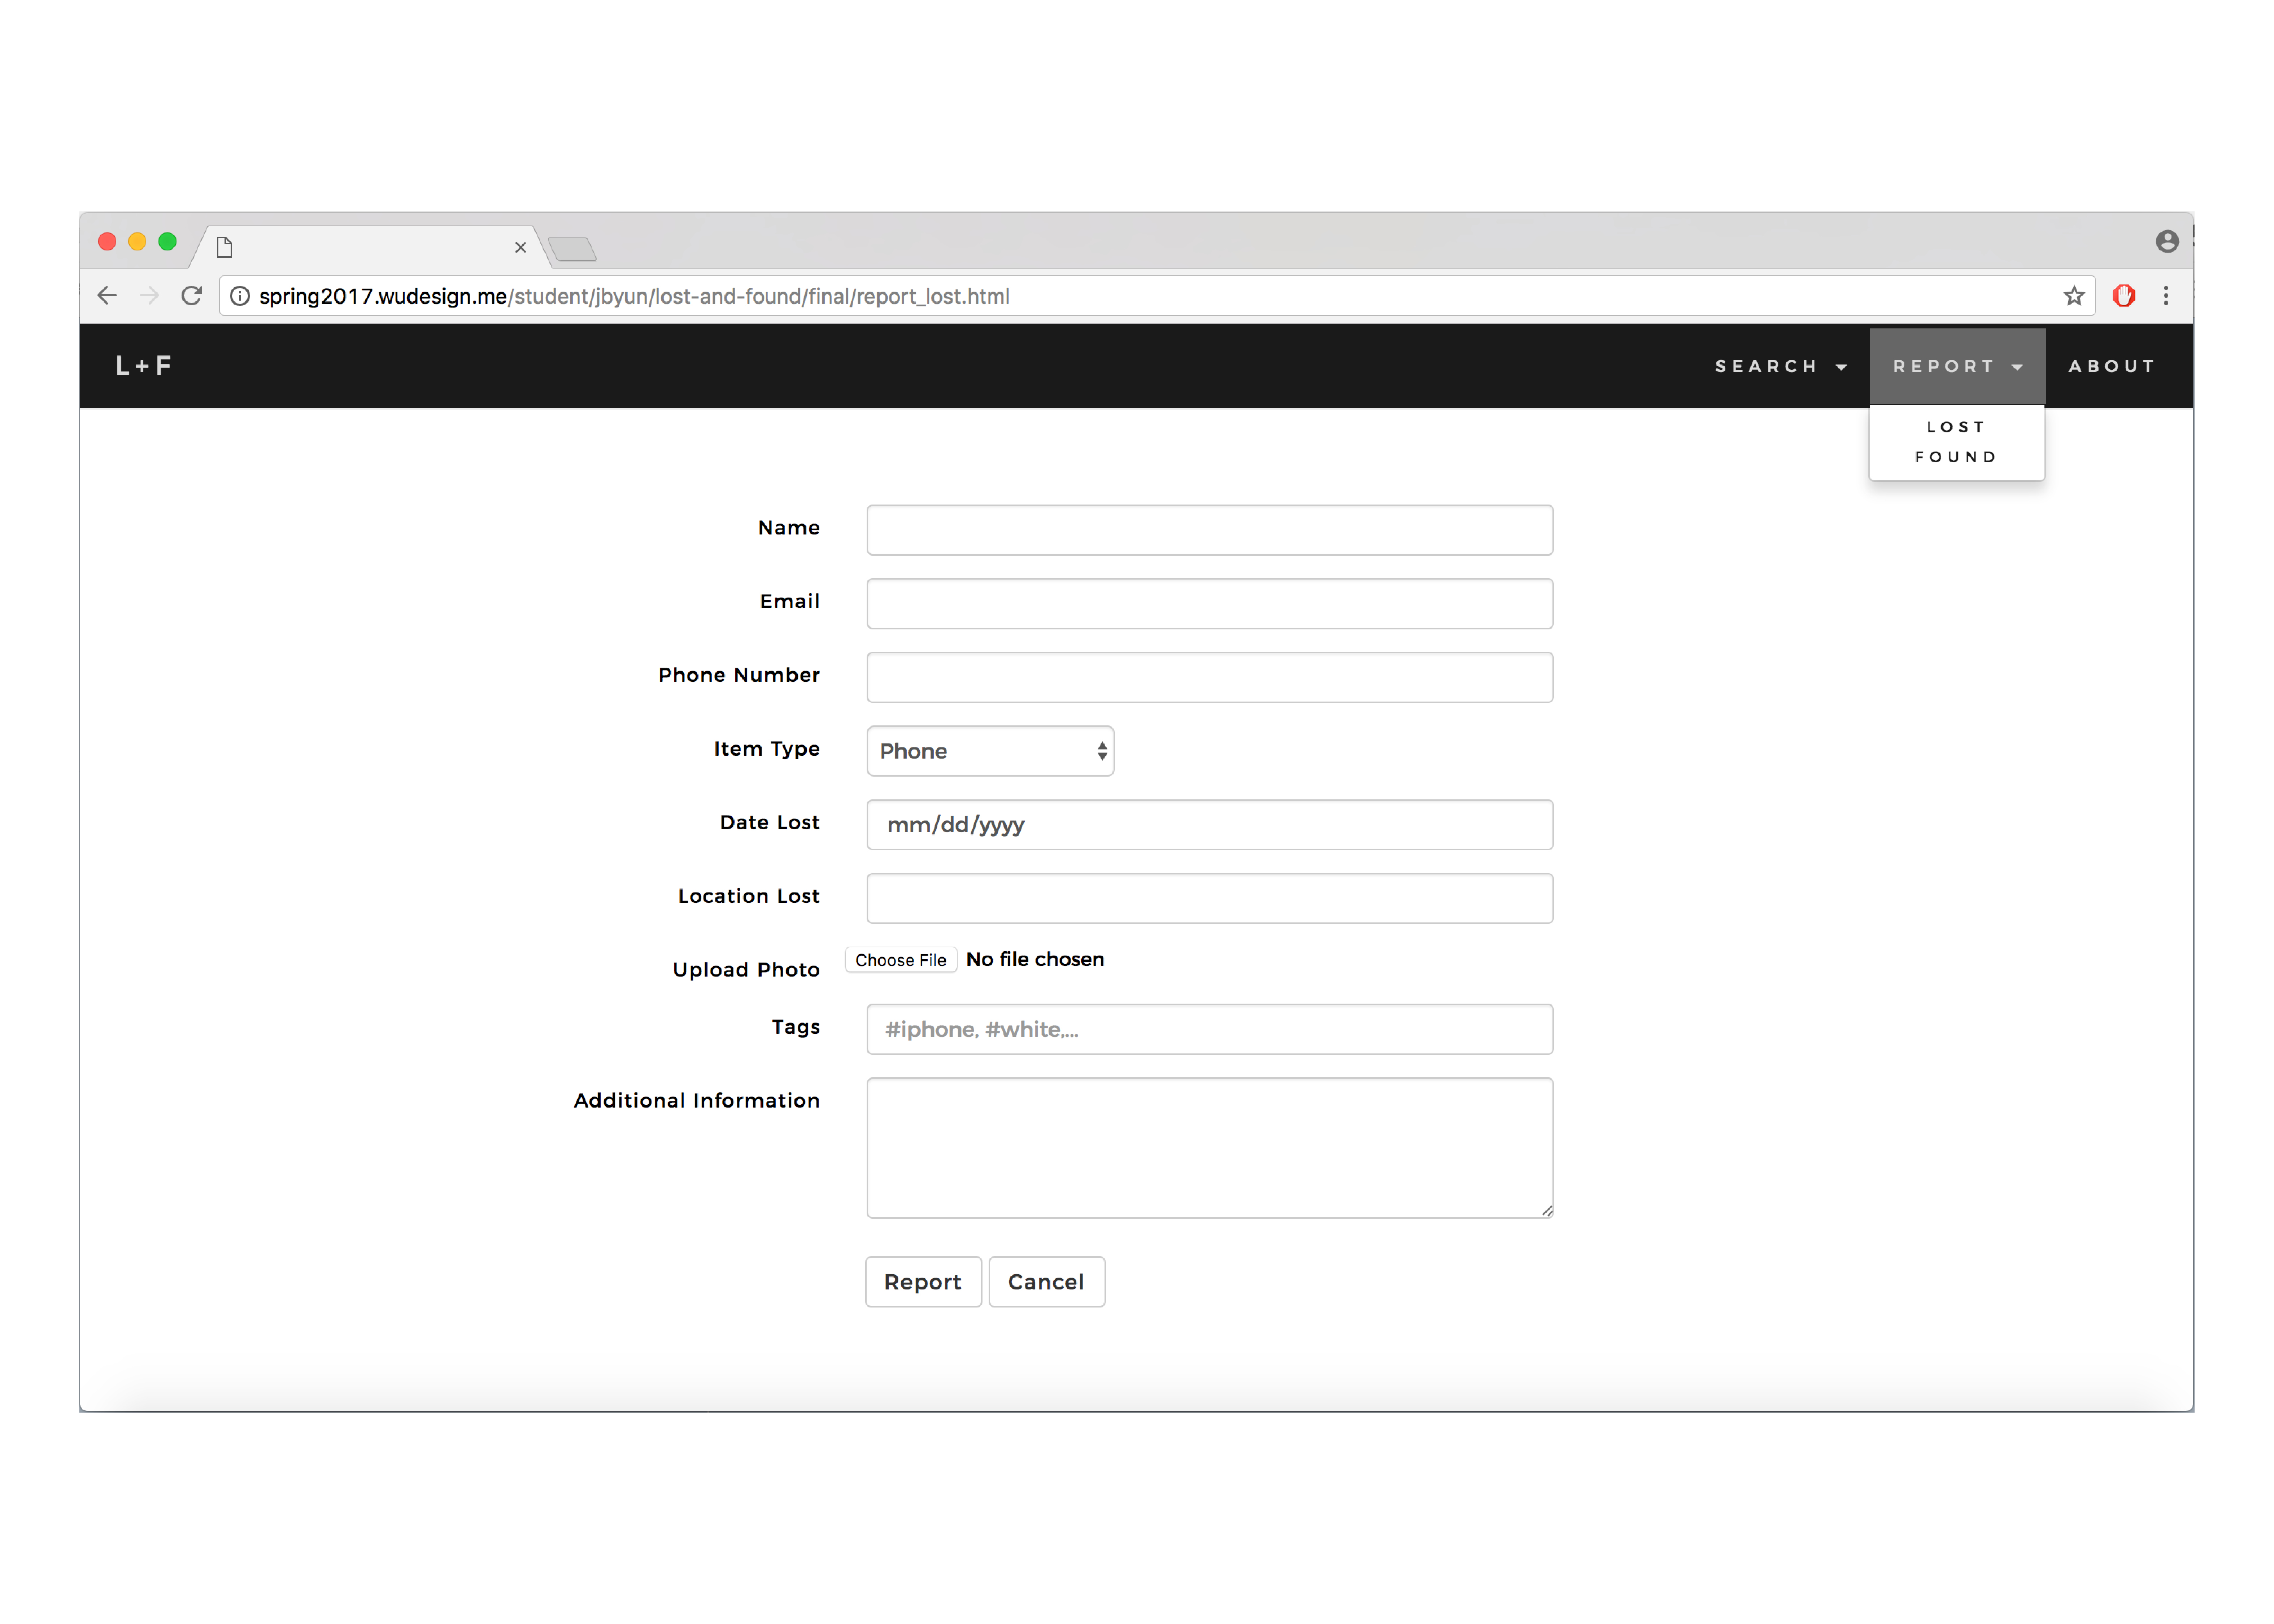
Task: Close the current browser tab
Action: [520, 247]
